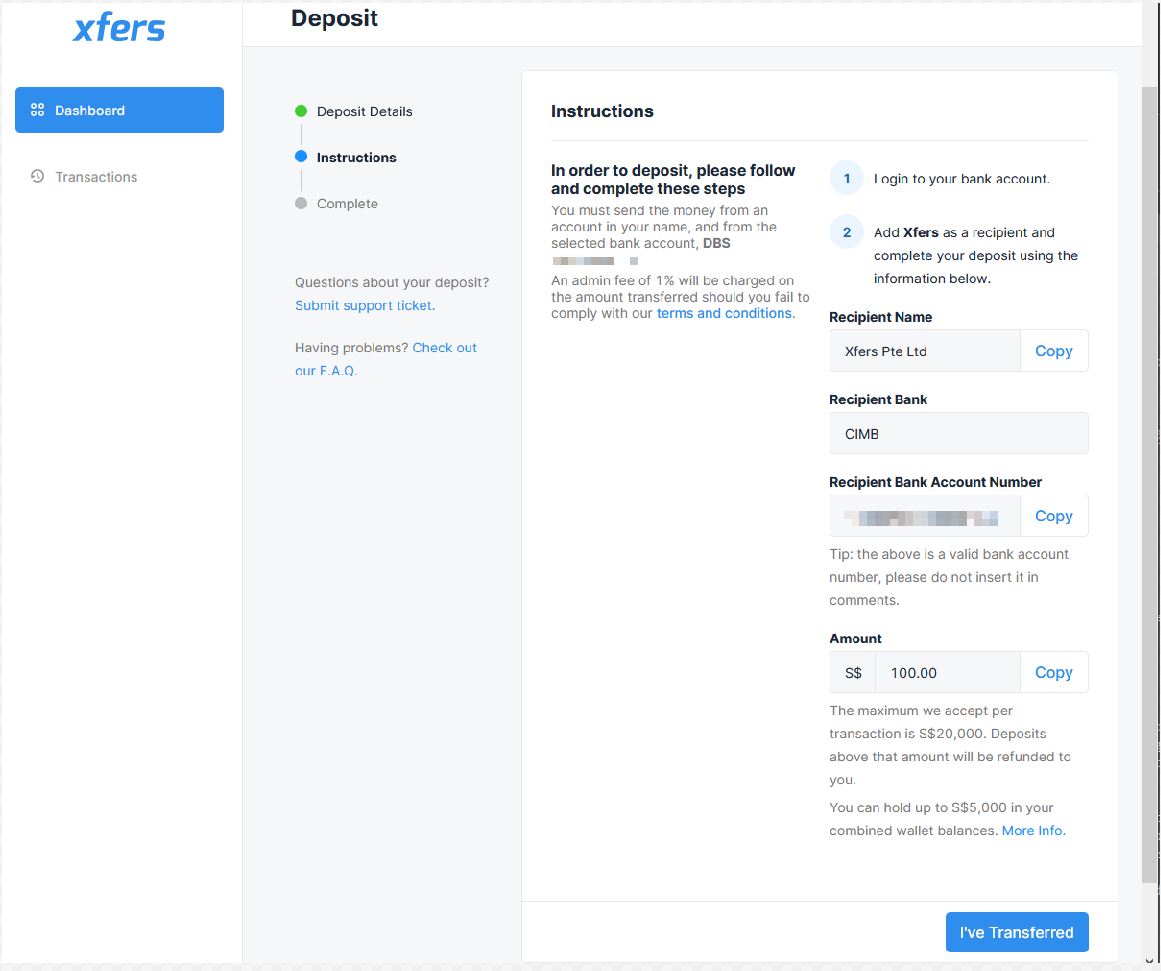Click the Transactions history clock icon
Image resolution: width=1161 pixels, height=971 pixels.
point(37,176)
